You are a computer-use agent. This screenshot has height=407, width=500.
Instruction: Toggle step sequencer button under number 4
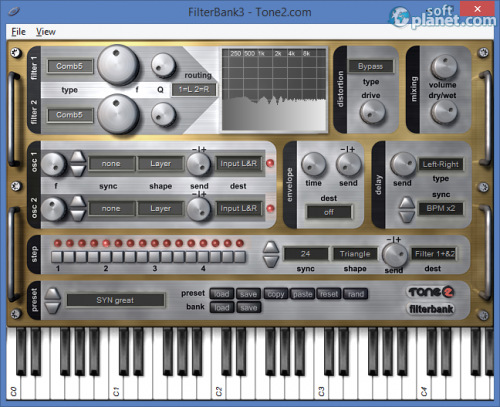[203, 257]
